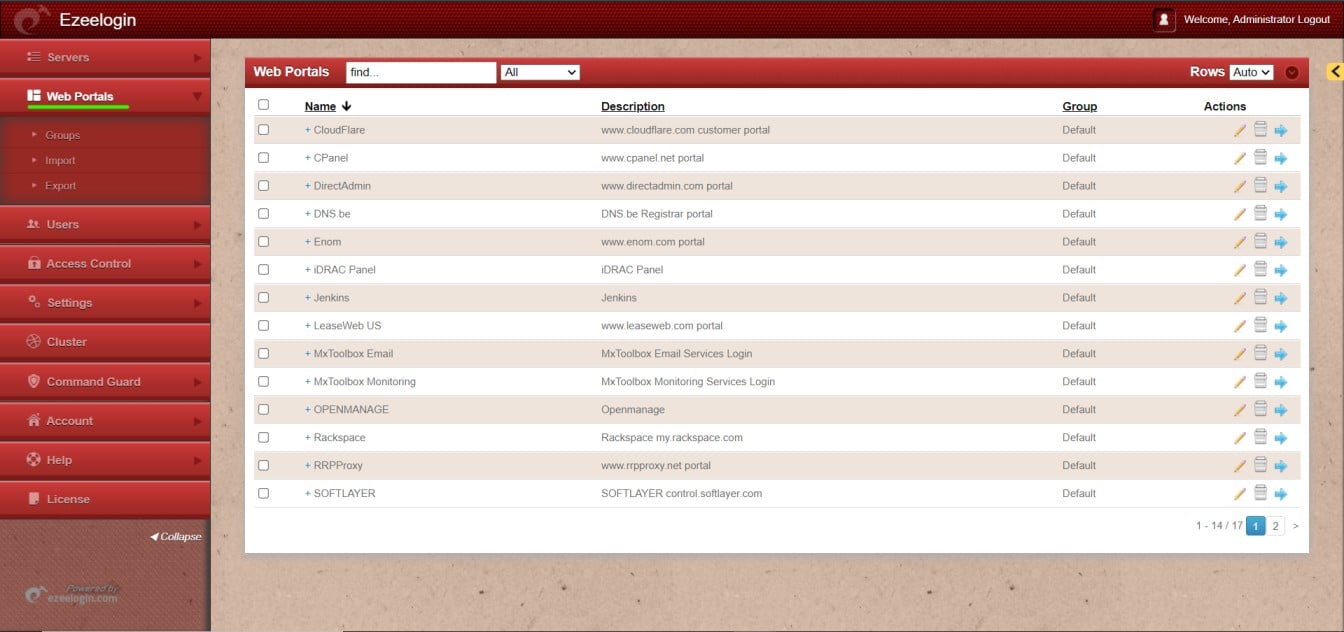Open the DirectAdmin portal using arrow icon
This screenshot has height=632, width=1344.
[x=1280, y=186]
